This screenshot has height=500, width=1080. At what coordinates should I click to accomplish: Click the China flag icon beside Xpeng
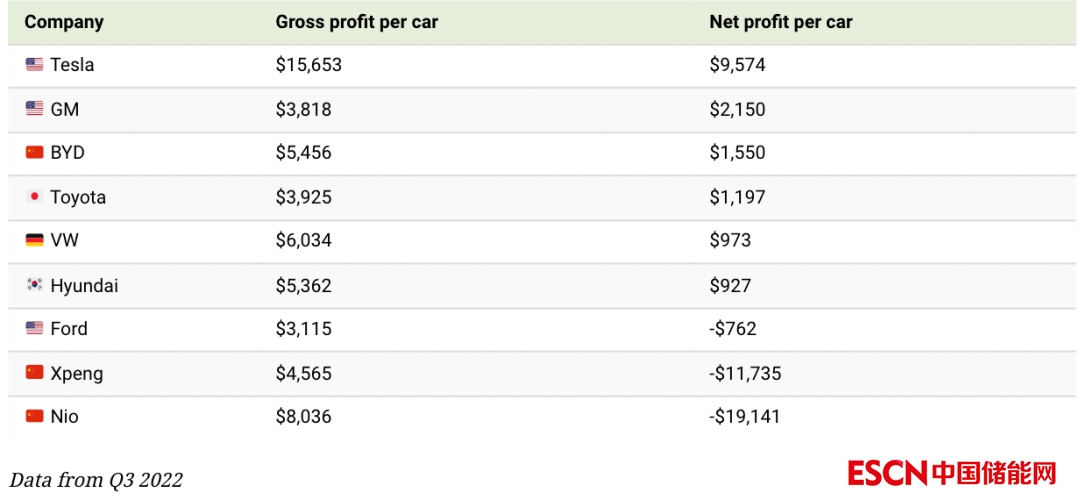point(35,373)
